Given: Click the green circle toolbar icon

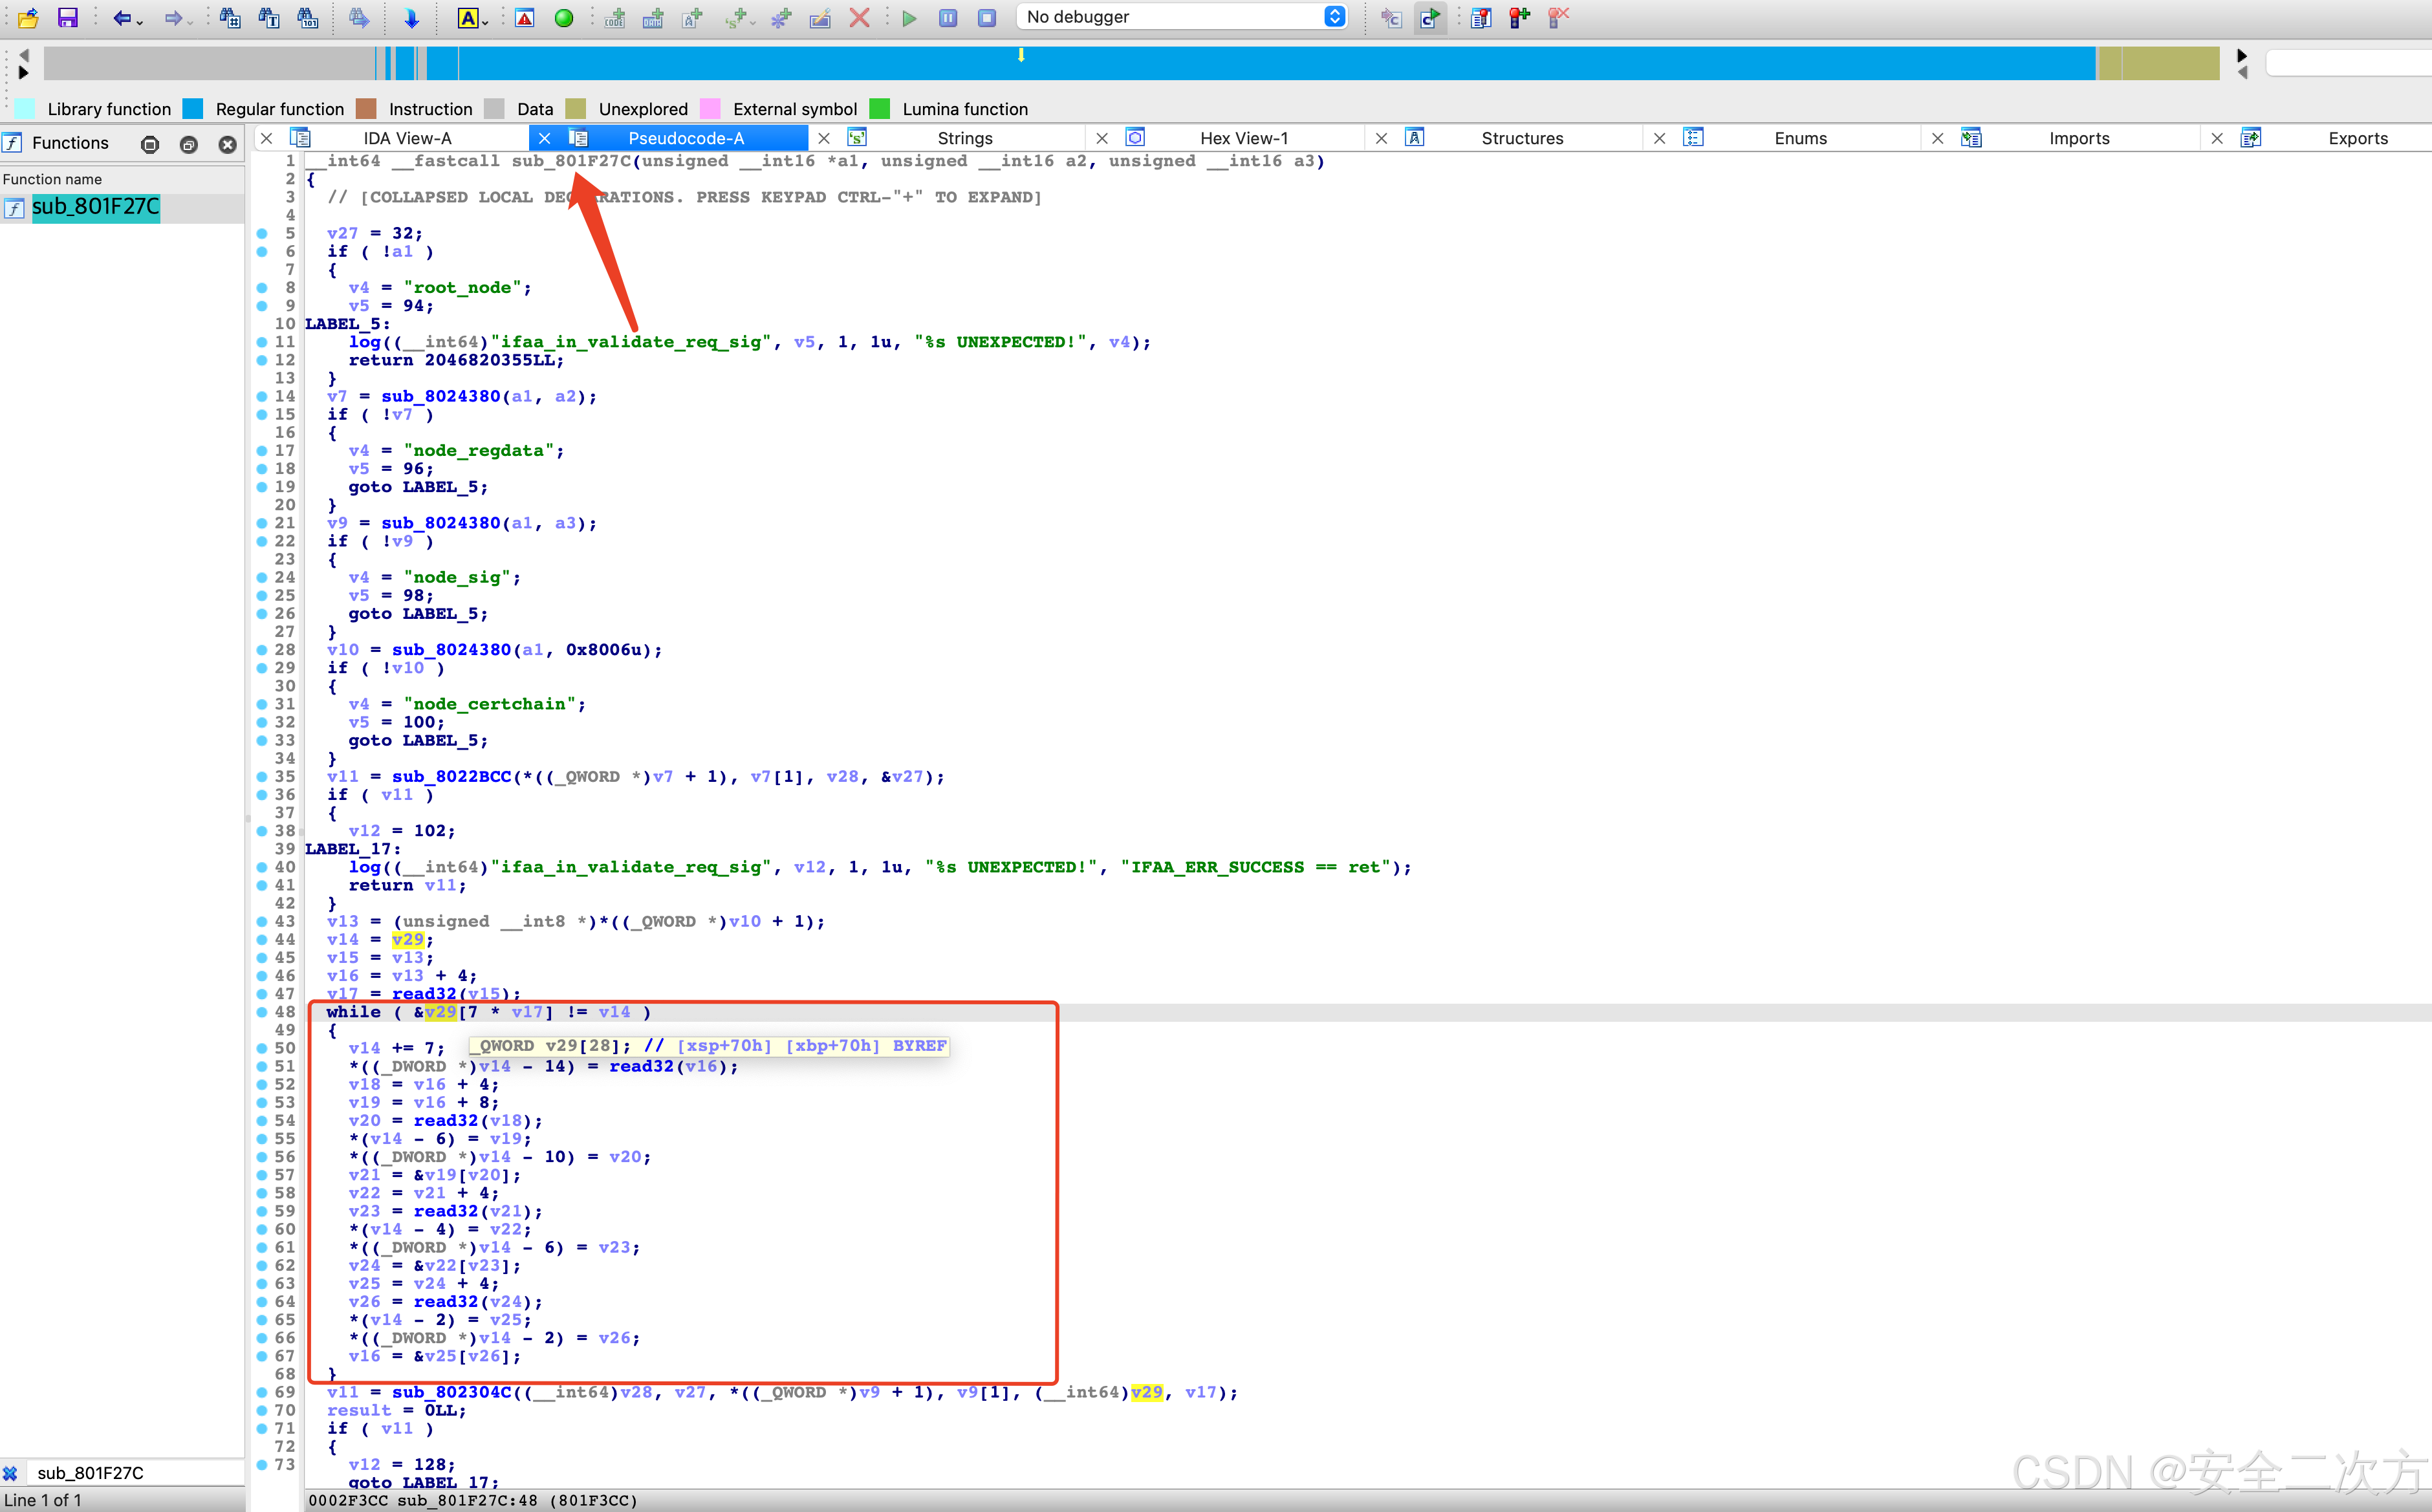Looking at the screenshot, I should click(564, 17).
